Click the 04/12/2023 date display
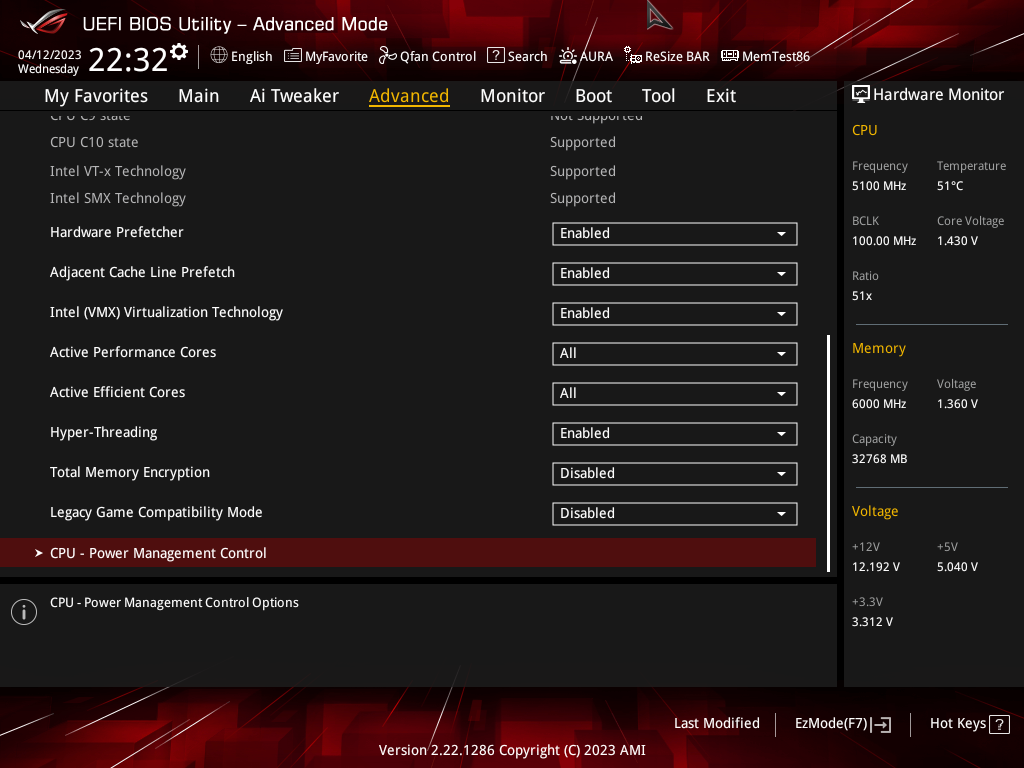Image resolution: width=1024 pixels, height=768 pixels. coord(50,55)
